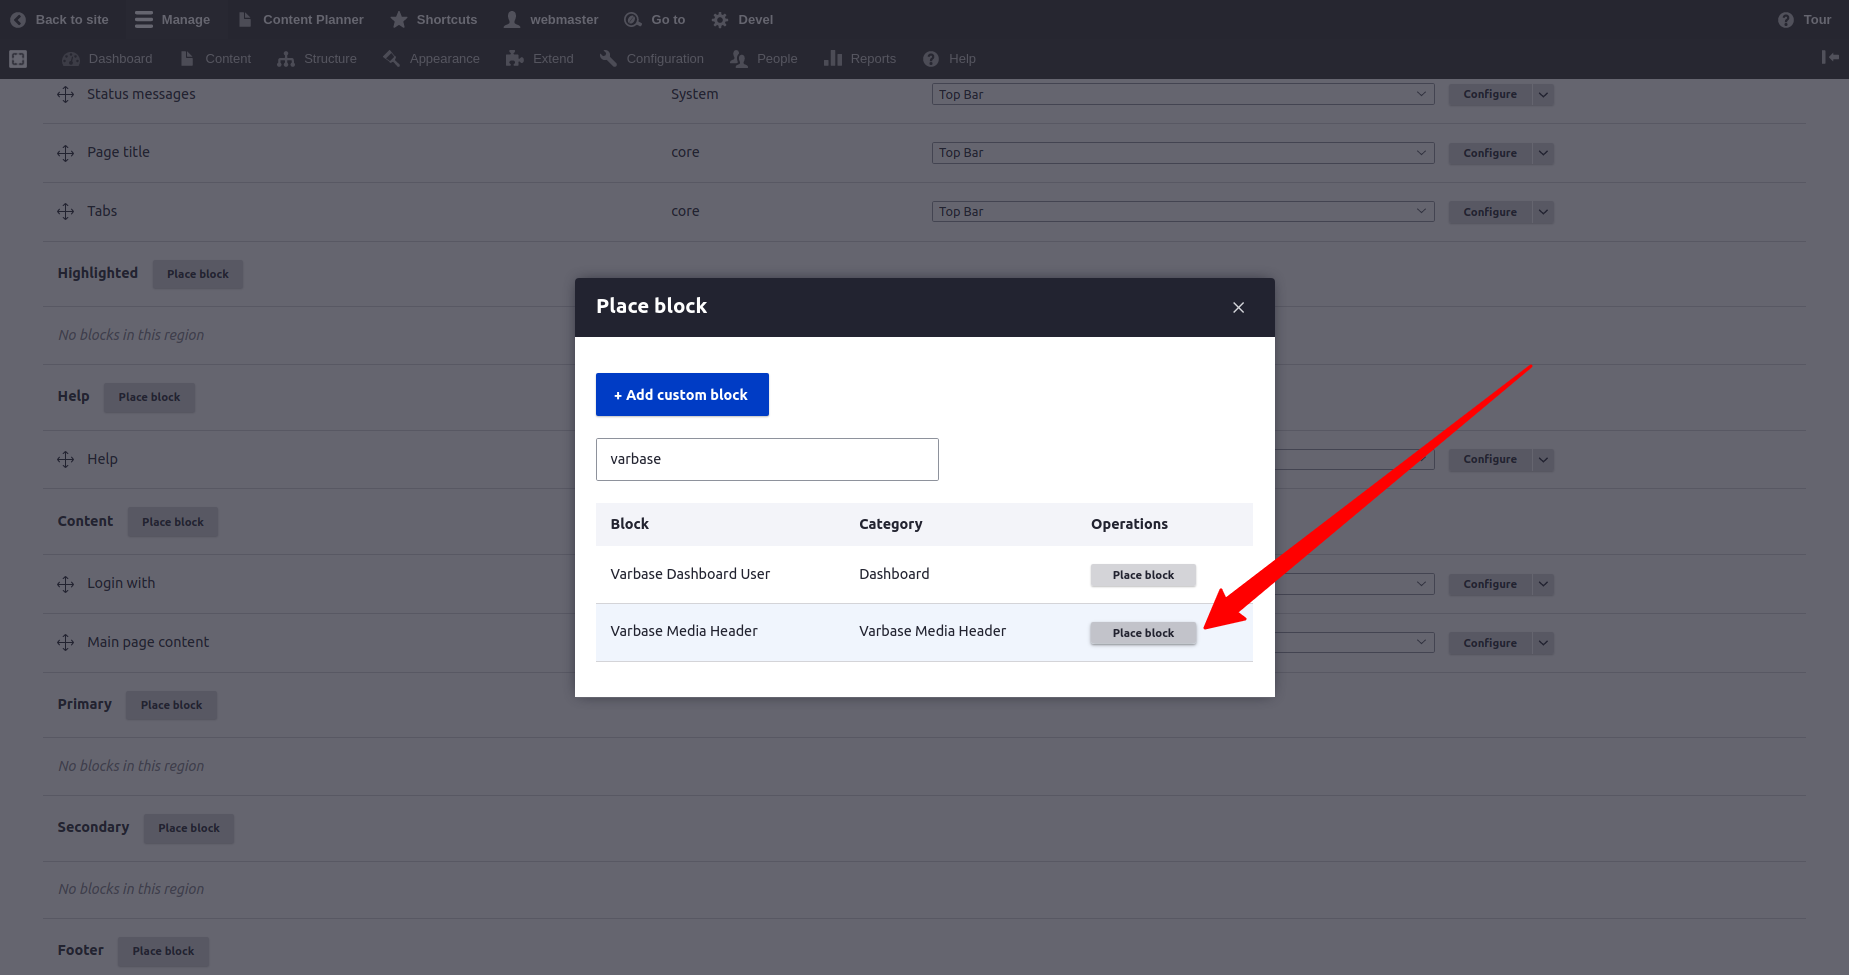
Task: Click Place block next to Highlighted region
Action: (198, 274)
